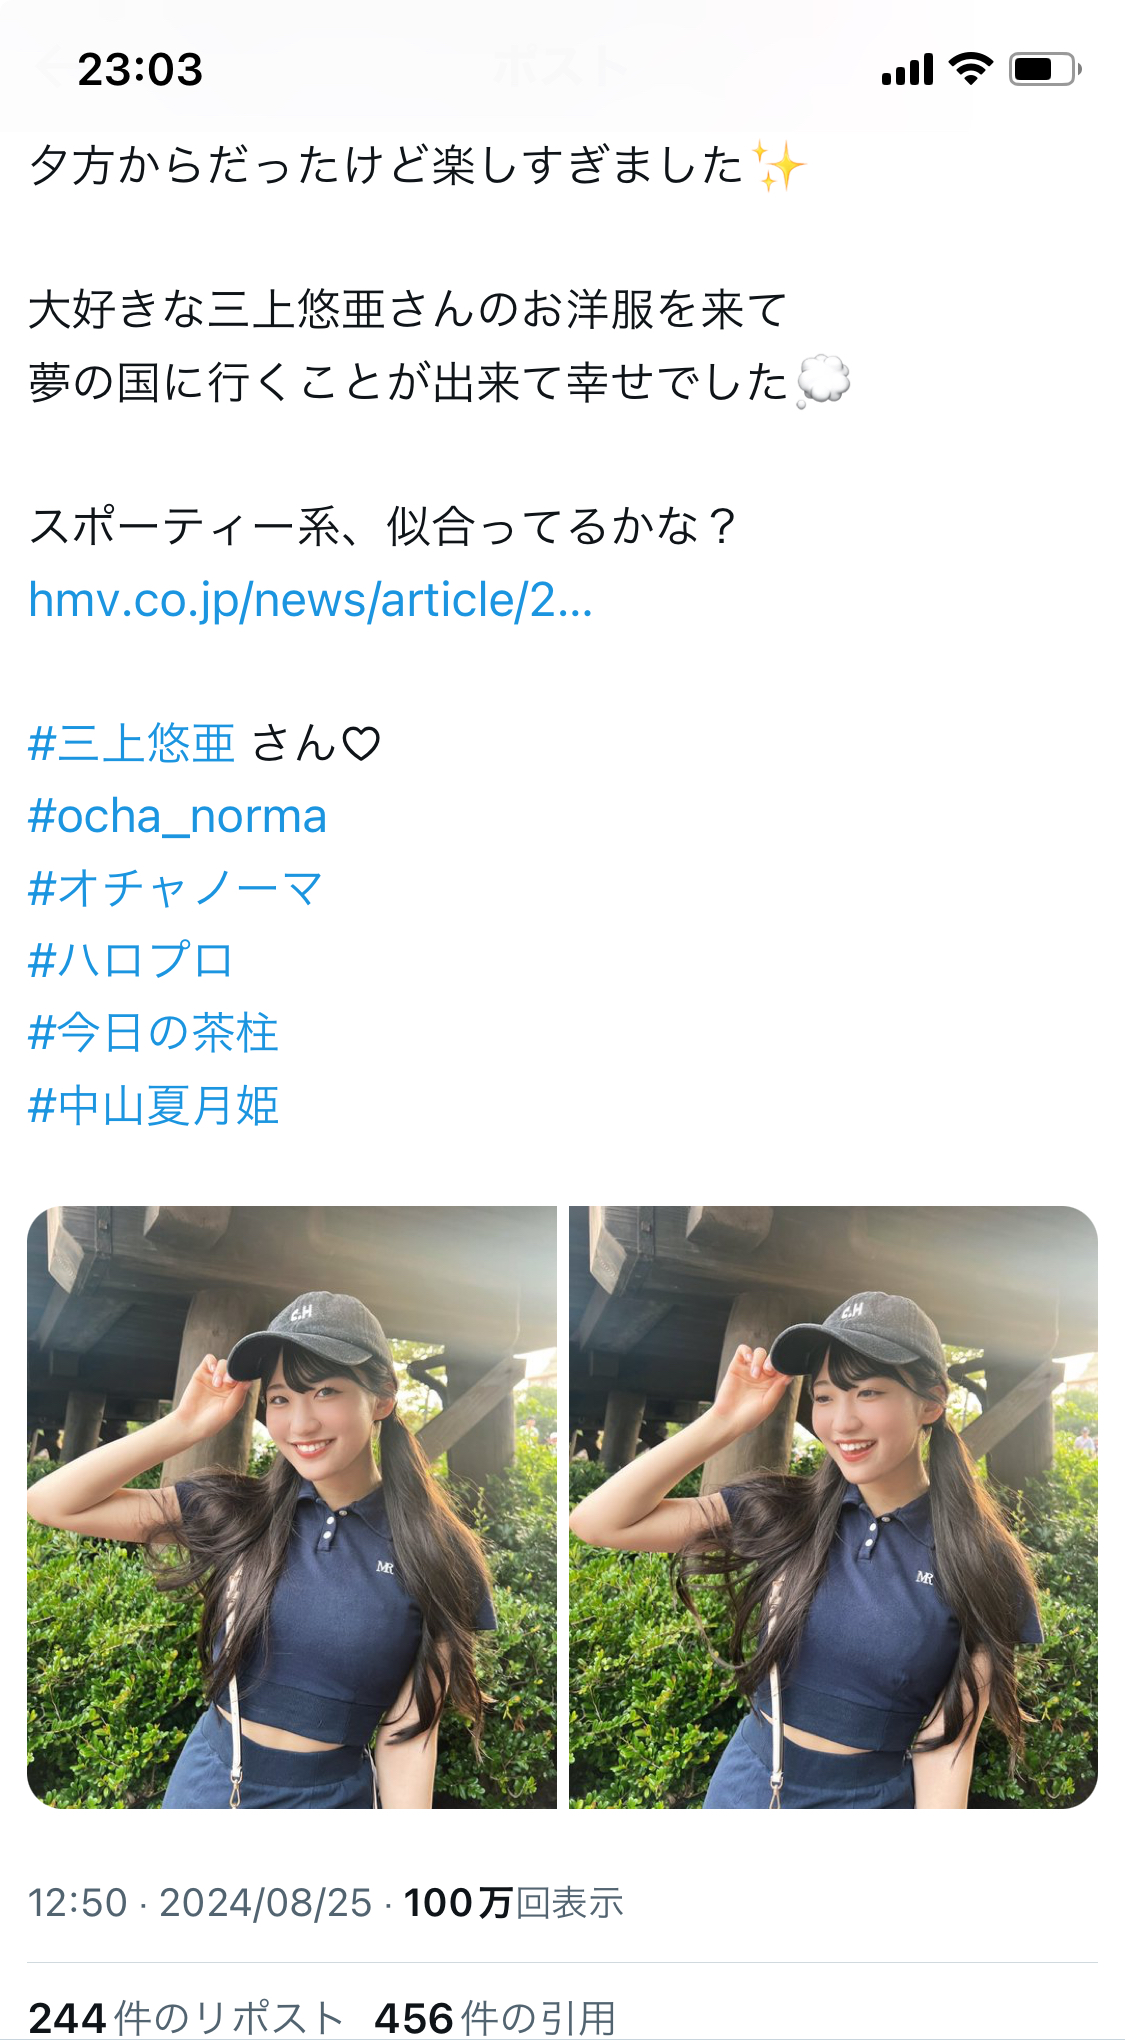This screenshot has width=1125, height=2040.
Task: Tap the Wi-Fi status icon
Action: (970, 69)
